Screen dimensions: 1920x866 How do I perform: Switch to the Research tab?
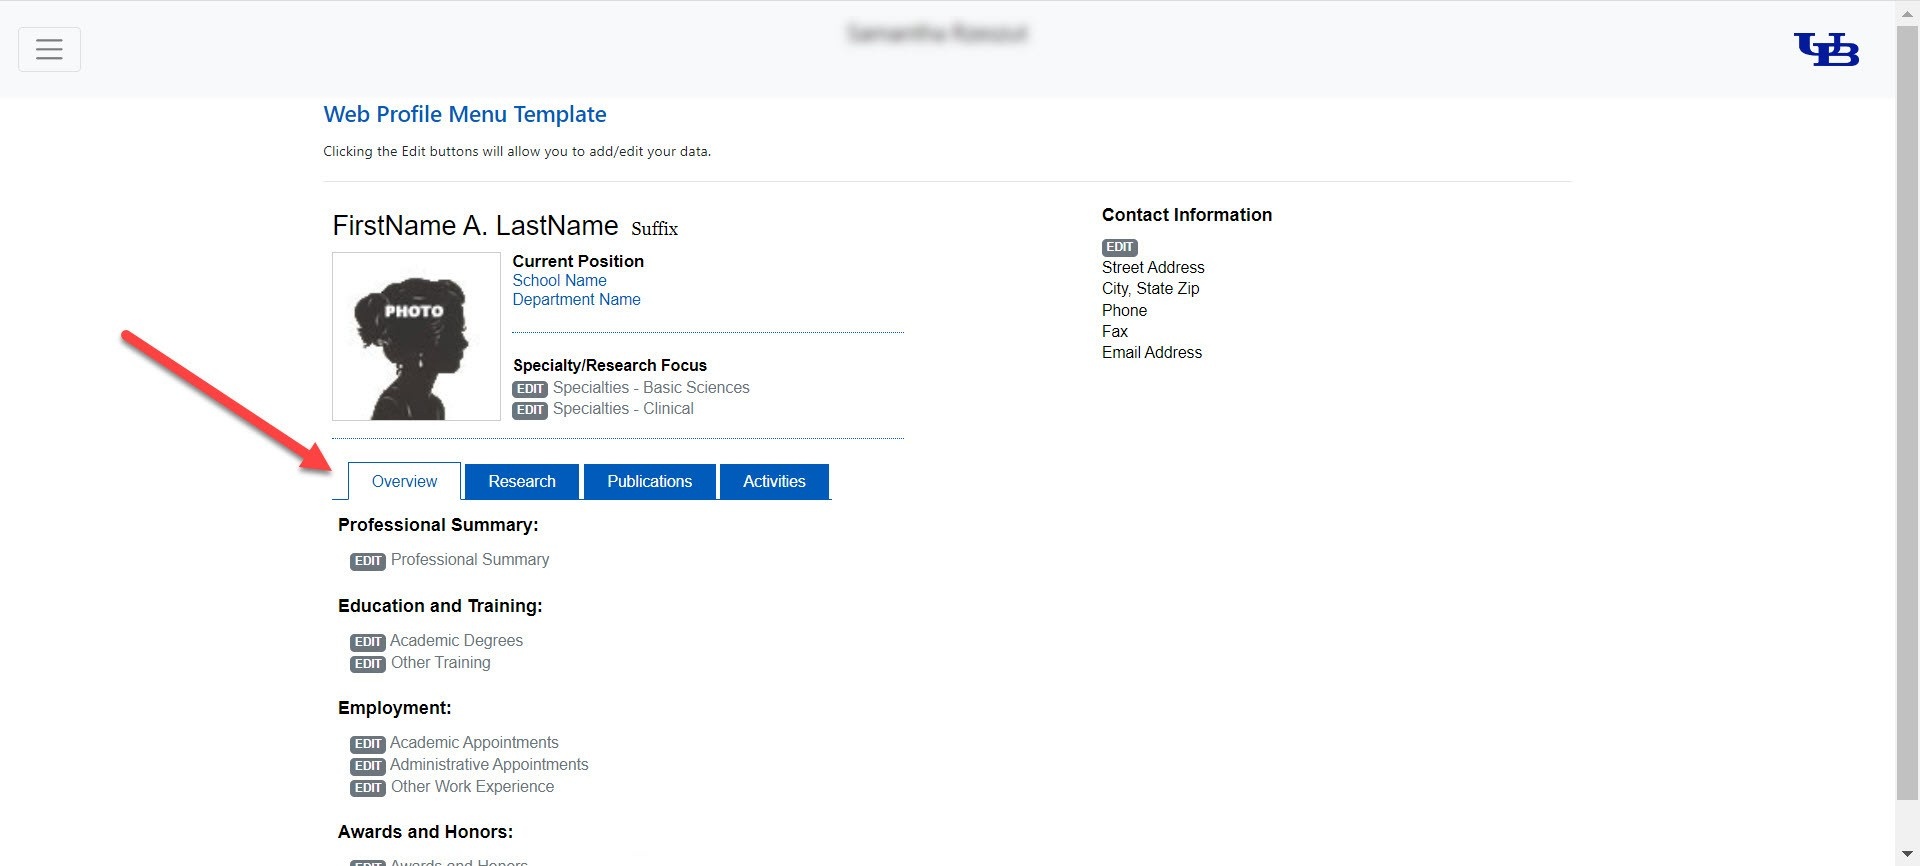pos(521,481)
